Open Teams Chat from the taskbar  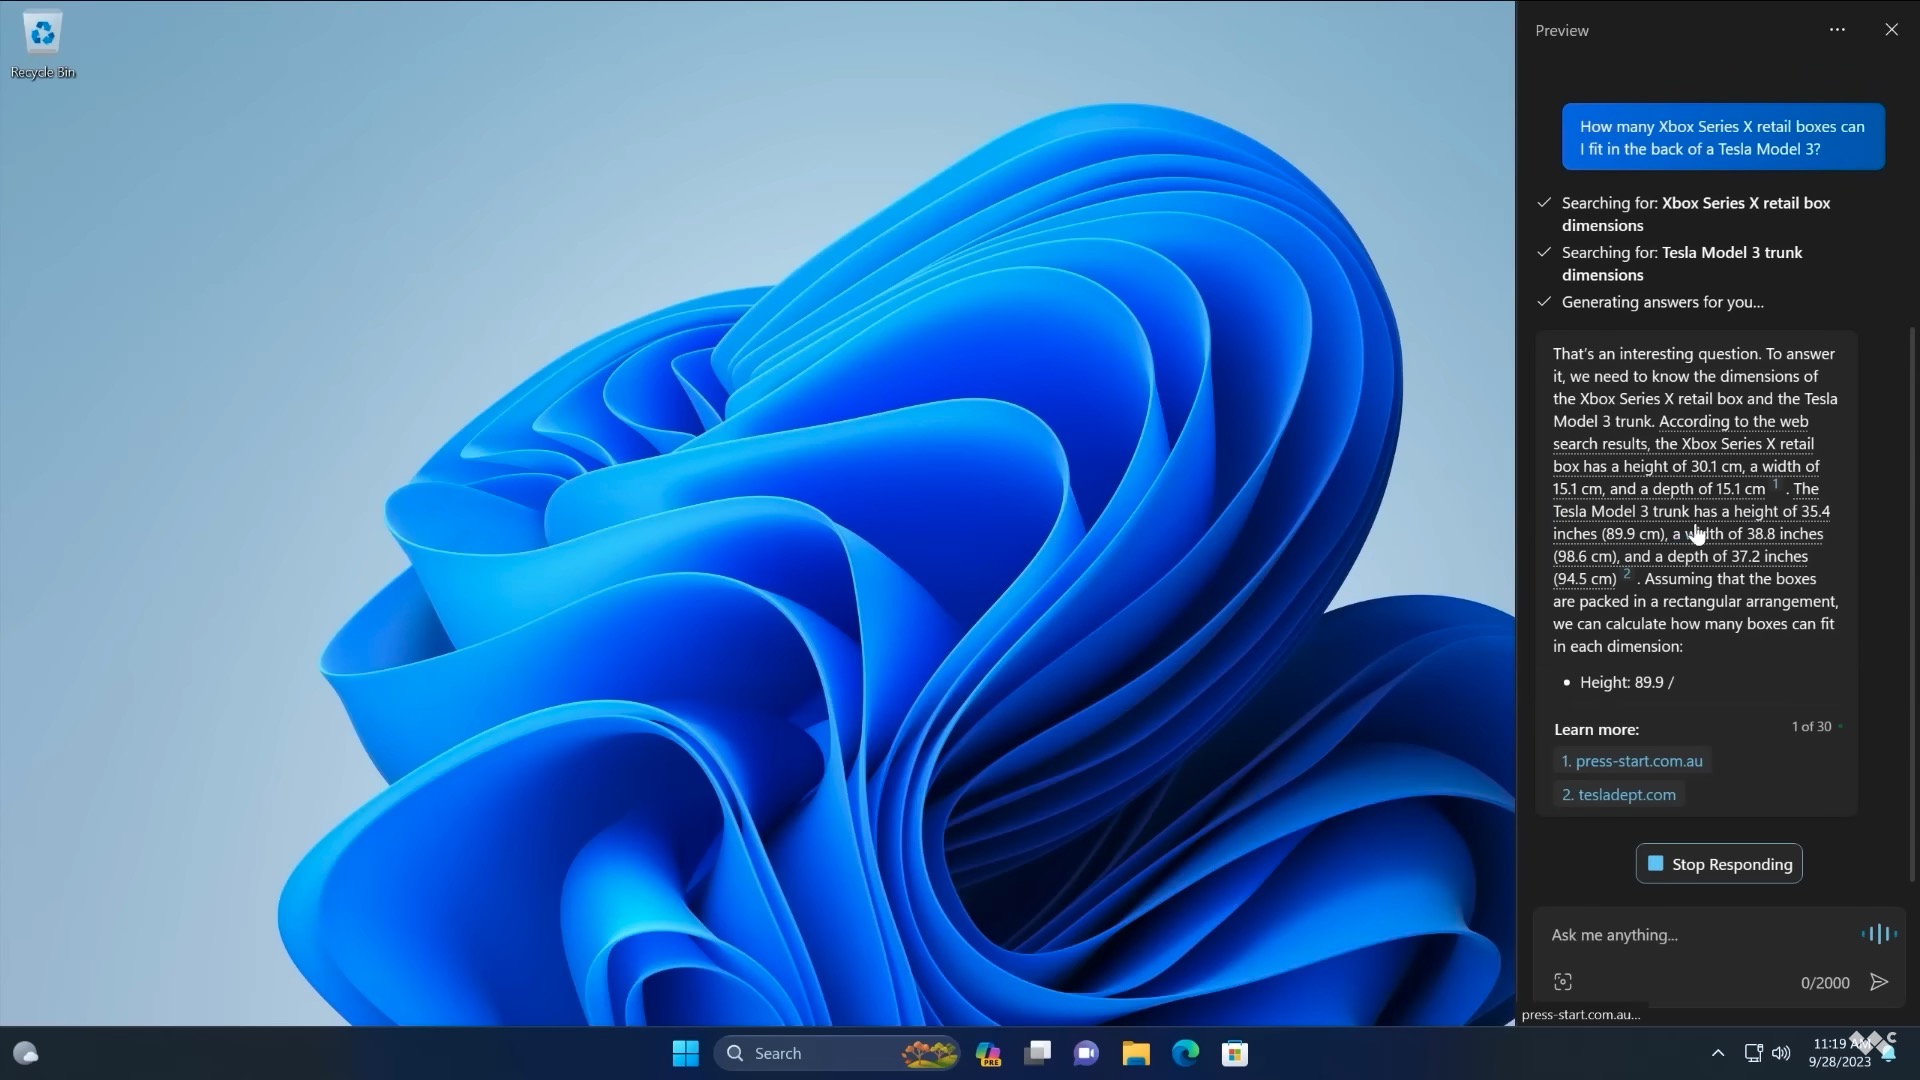click(1086, 1053)
